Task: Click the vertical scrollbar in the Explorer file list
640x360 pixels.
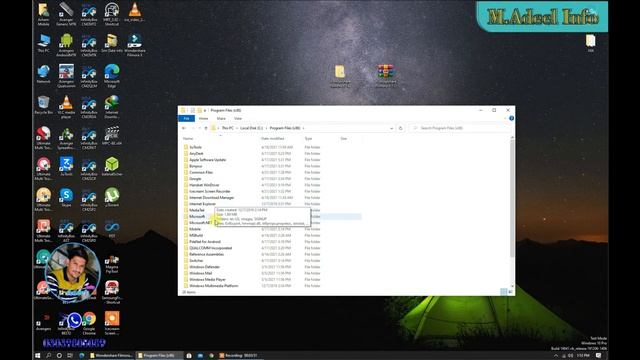Action: click(512, 198)
